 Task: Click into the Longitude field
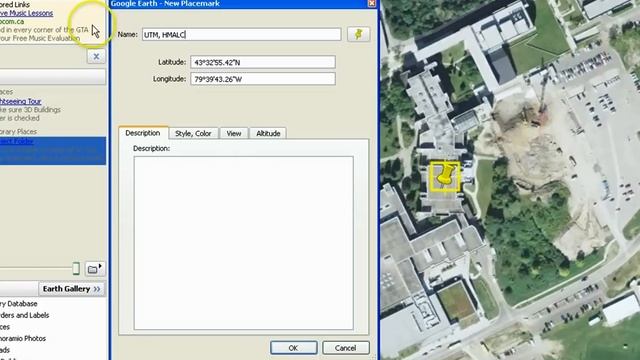coord(263,79)
